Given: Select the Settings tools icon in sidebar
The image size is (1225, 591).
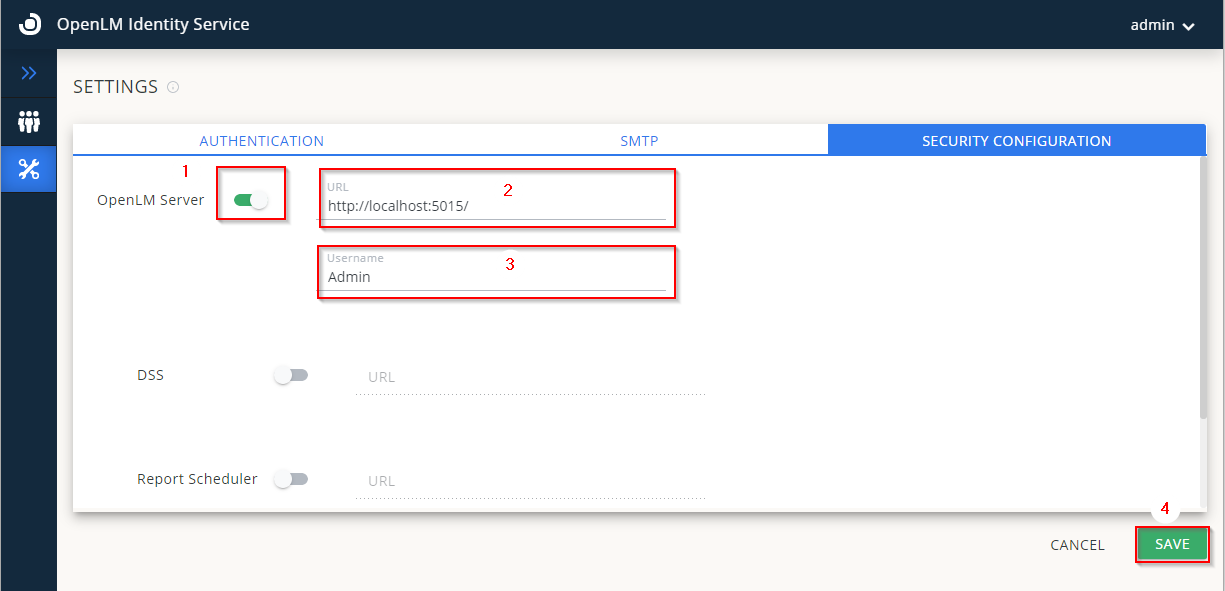Looking at the screenshot, I should point(29,170).
